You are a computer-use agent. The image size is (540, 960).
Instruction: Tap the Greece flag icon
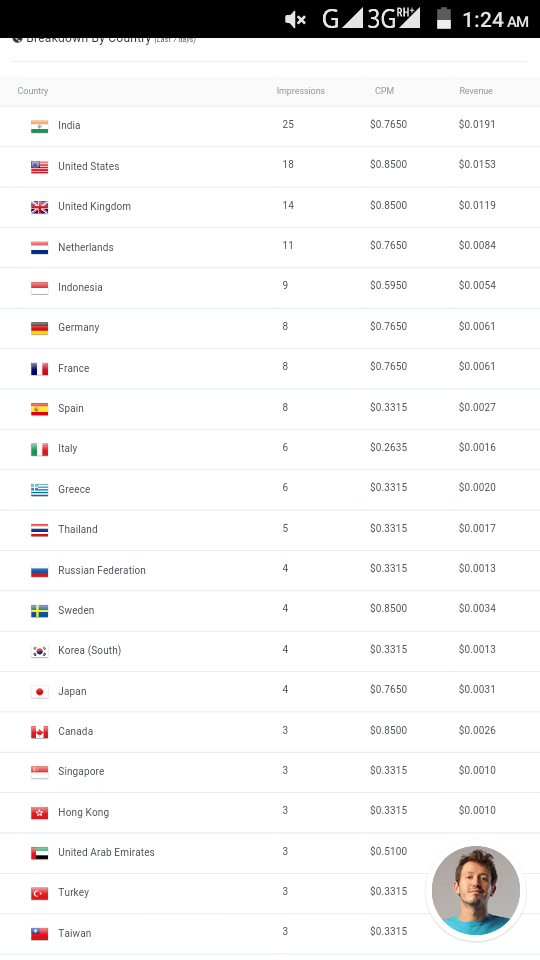pyautogui.click(x=39, y=490)
